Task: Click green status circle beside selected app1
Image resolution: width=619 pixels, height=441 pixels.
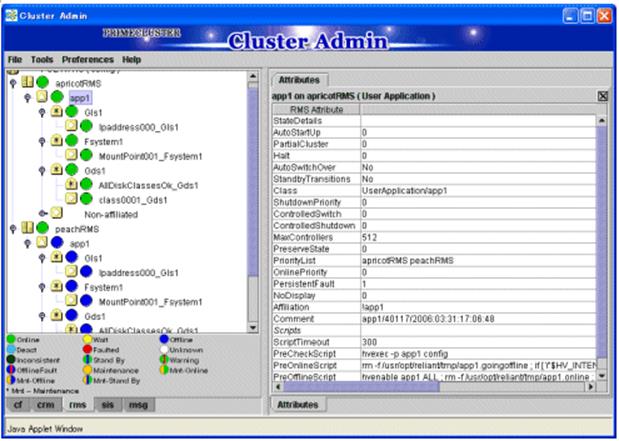Action: coord(57,97)
